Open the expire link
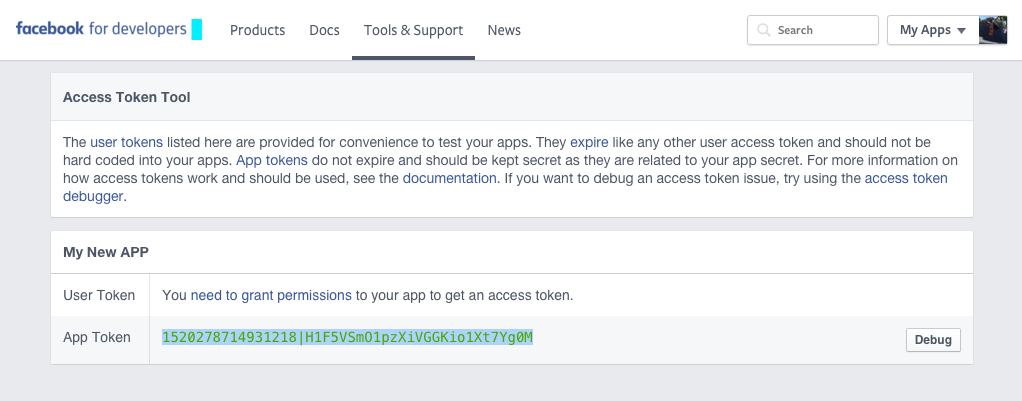1022x401 pixels. coord(589,142)
